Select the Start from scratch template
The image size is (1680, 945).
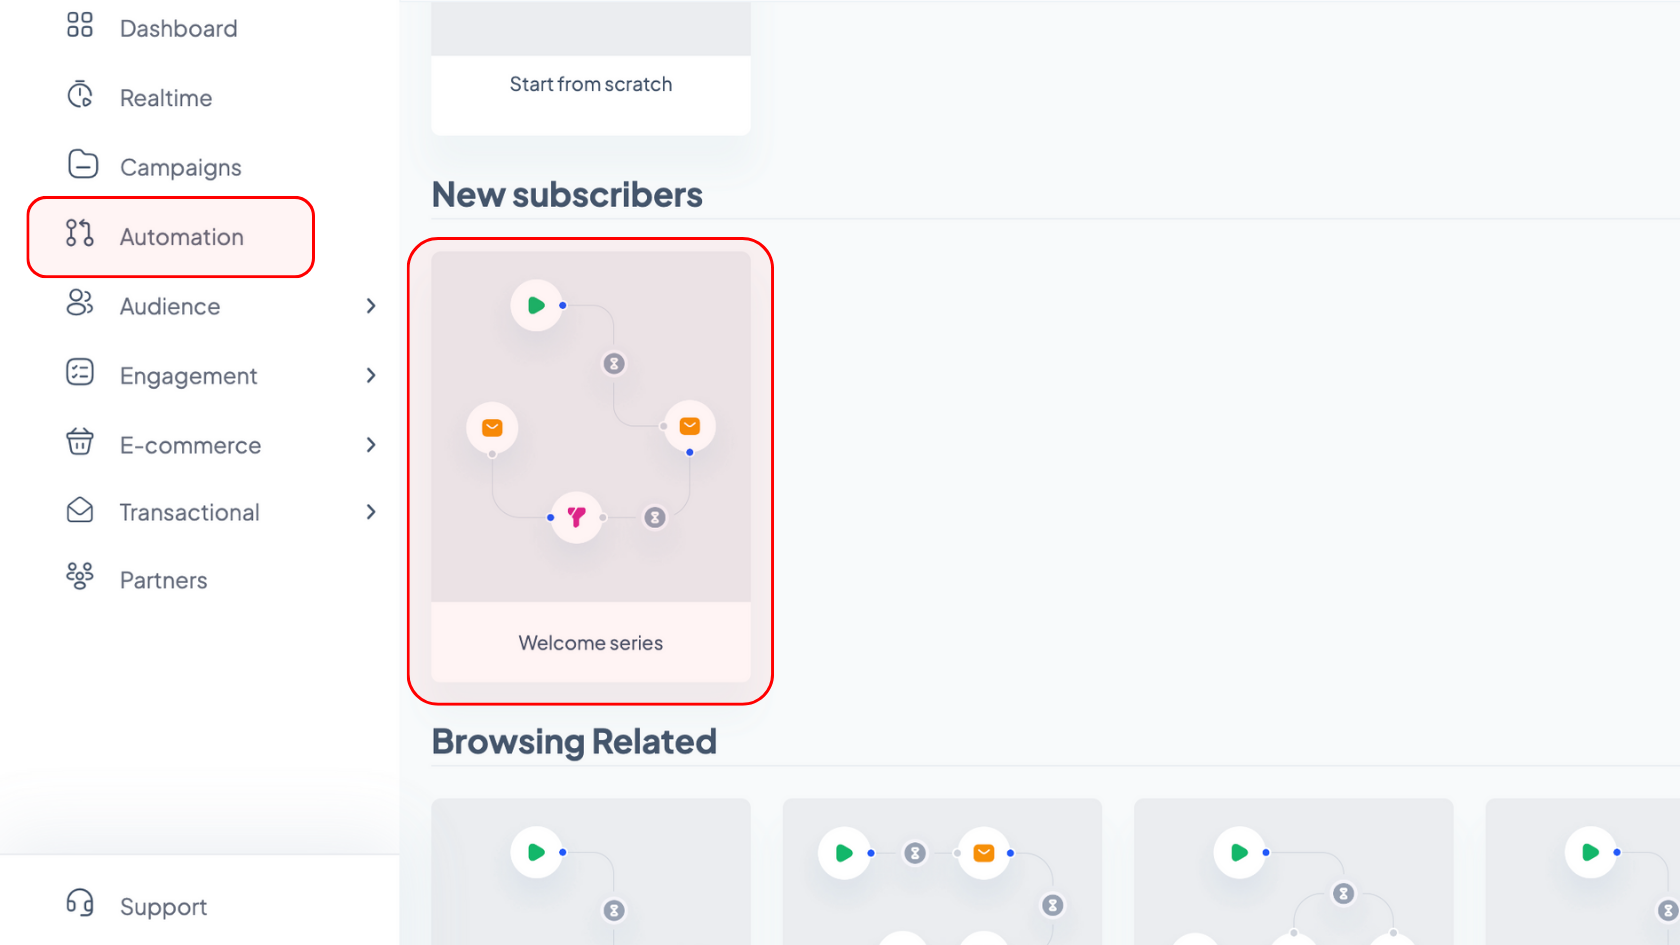(591, 68)
